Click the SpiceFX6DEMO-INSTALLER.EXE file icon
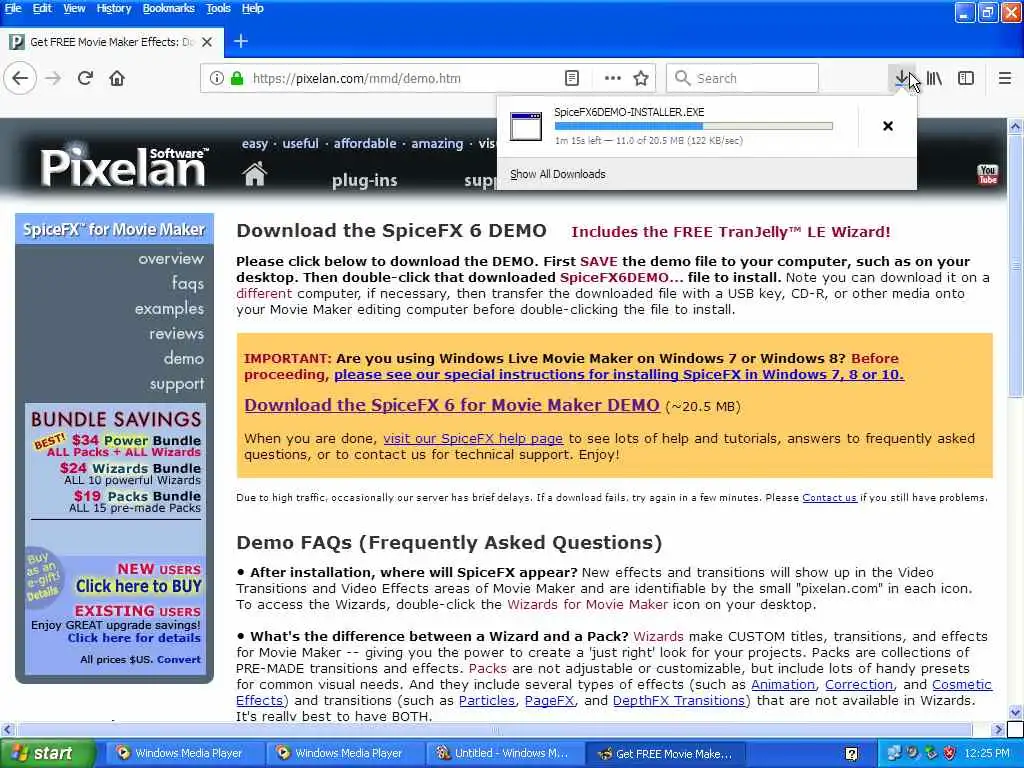The height and width of the screenshot is (768, 1024). pos(526,126)
